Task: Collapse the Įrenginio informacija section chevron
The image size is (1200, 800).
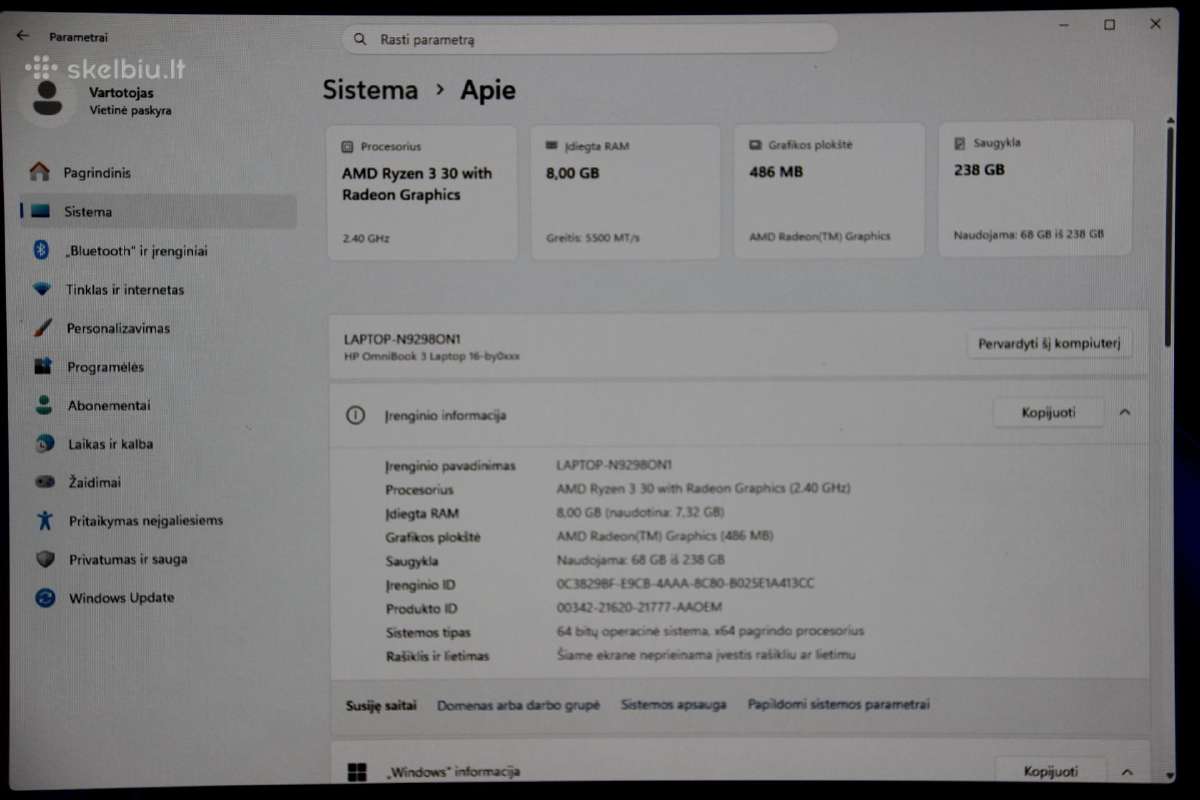Action: pyautogui.click(x=1125, y=412)
